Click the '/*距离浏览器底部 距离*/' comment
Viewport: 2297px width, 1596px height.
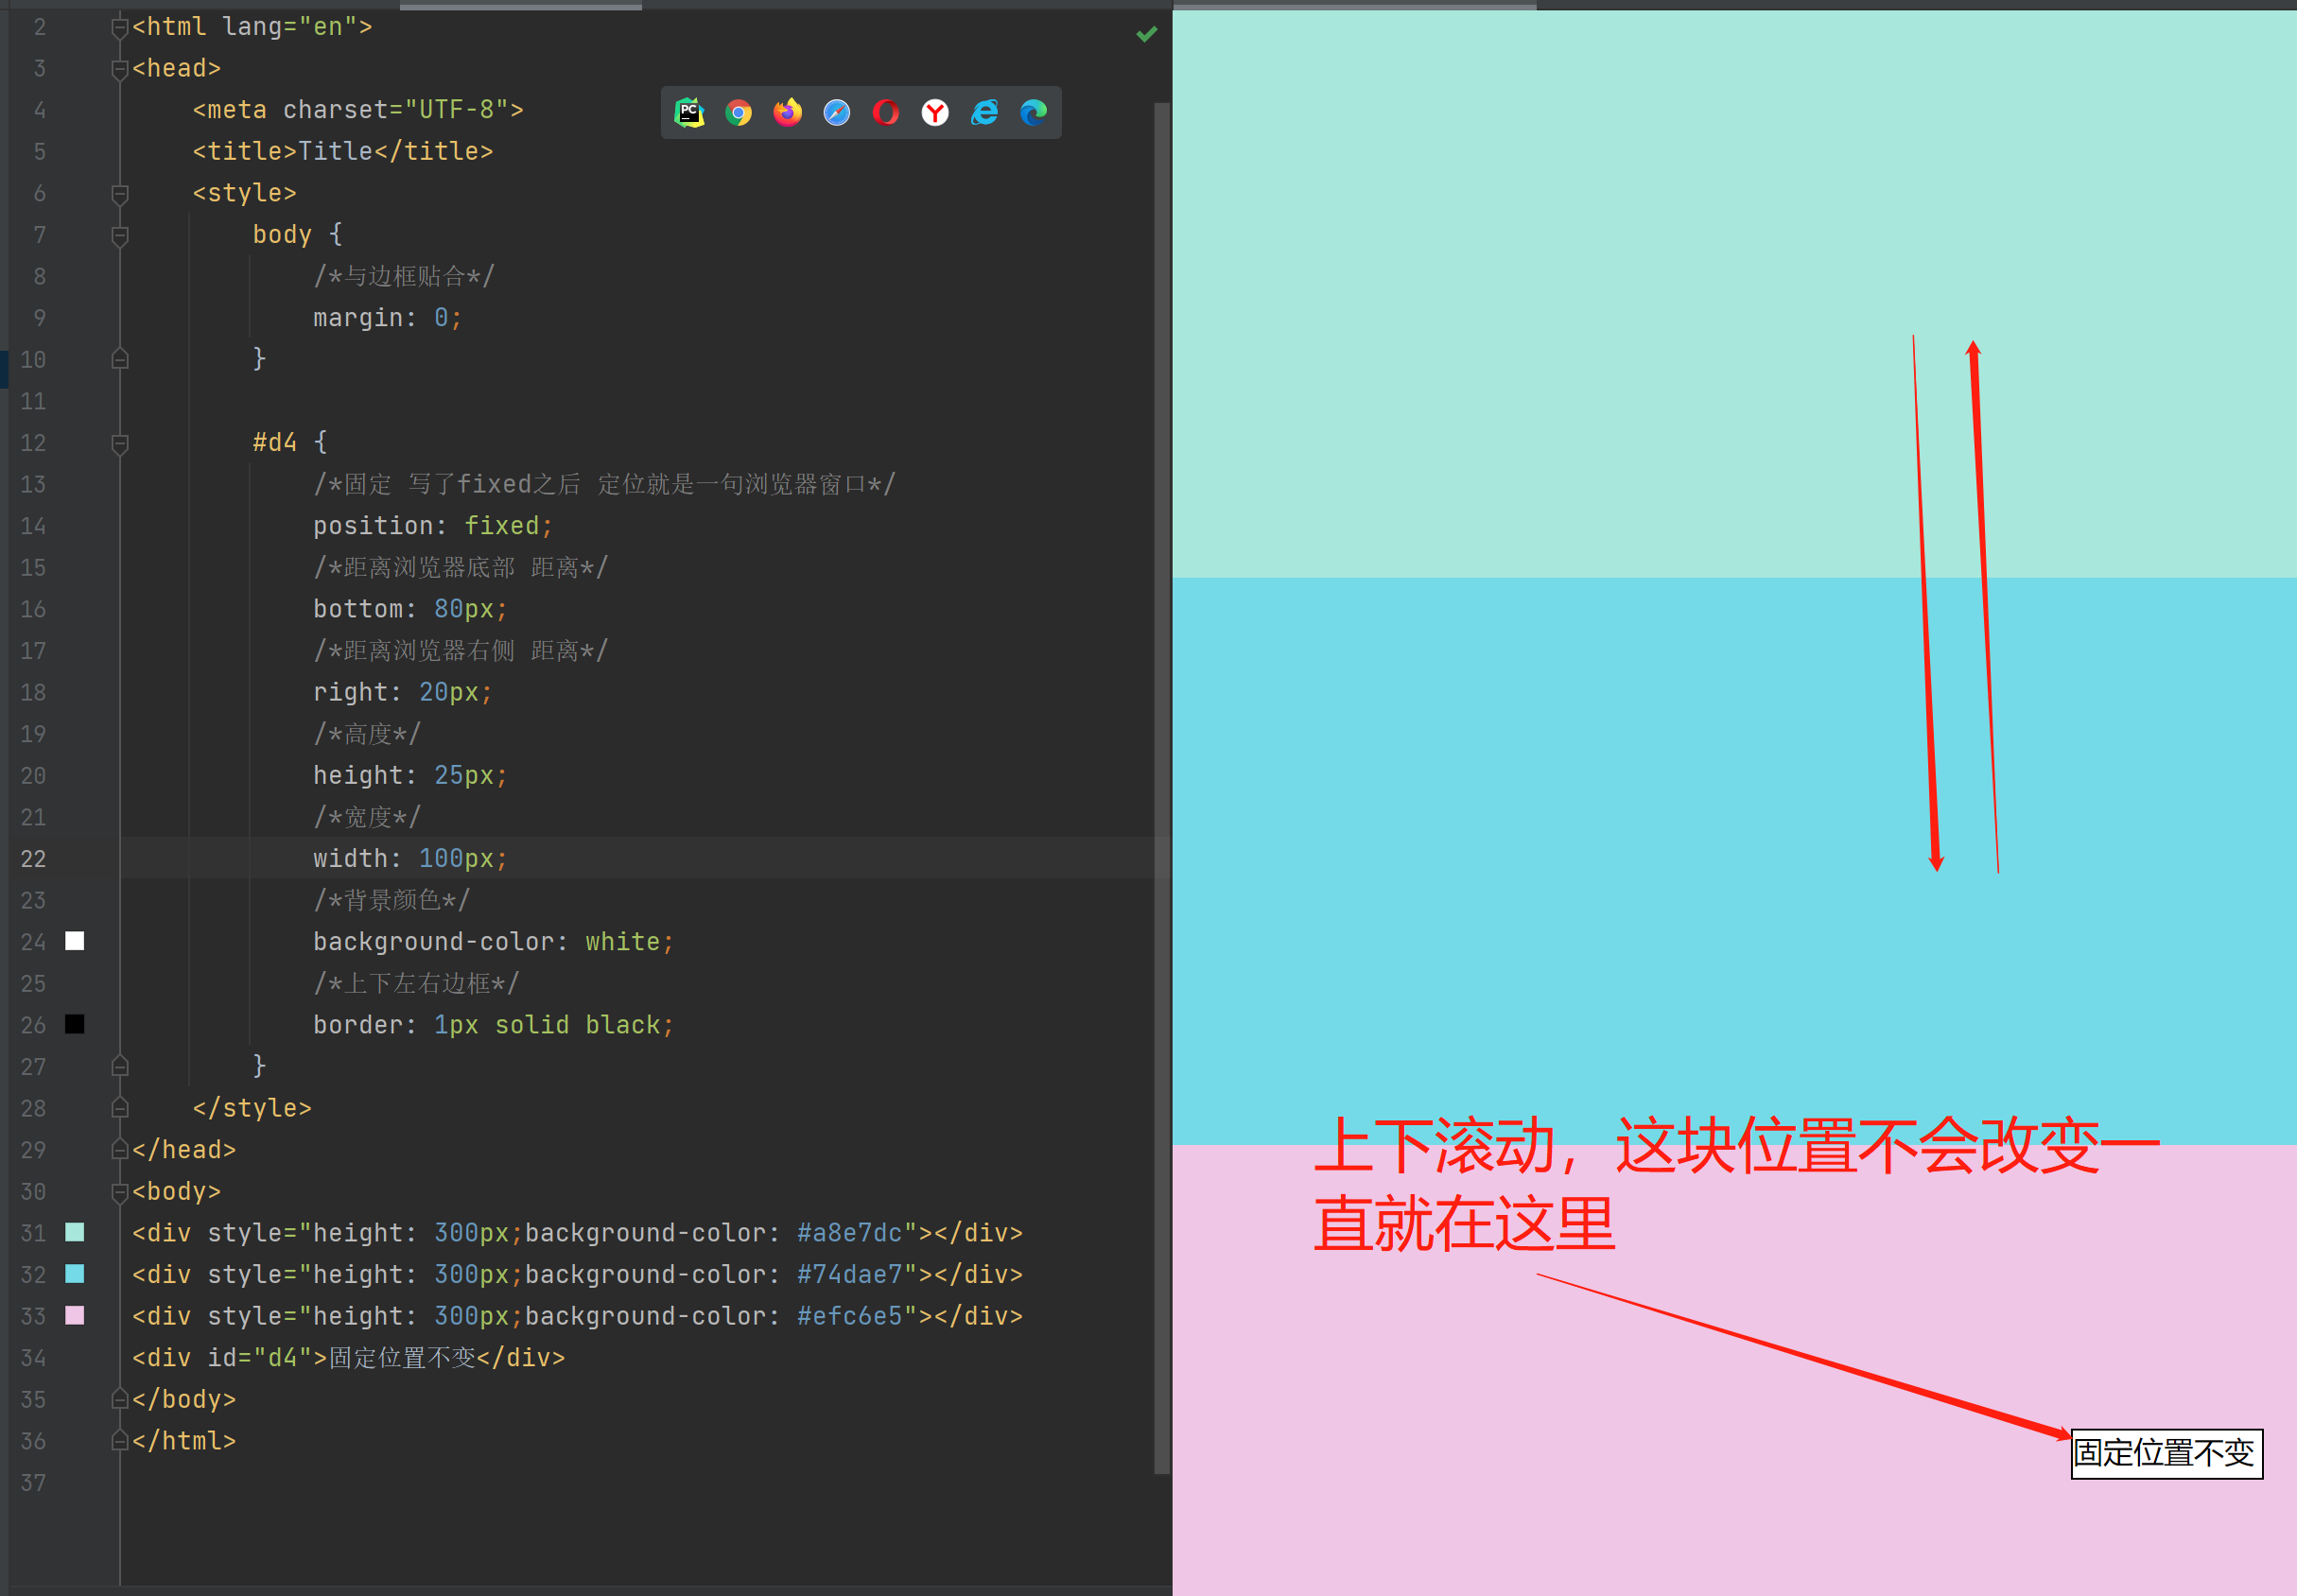tap(460, 567)
